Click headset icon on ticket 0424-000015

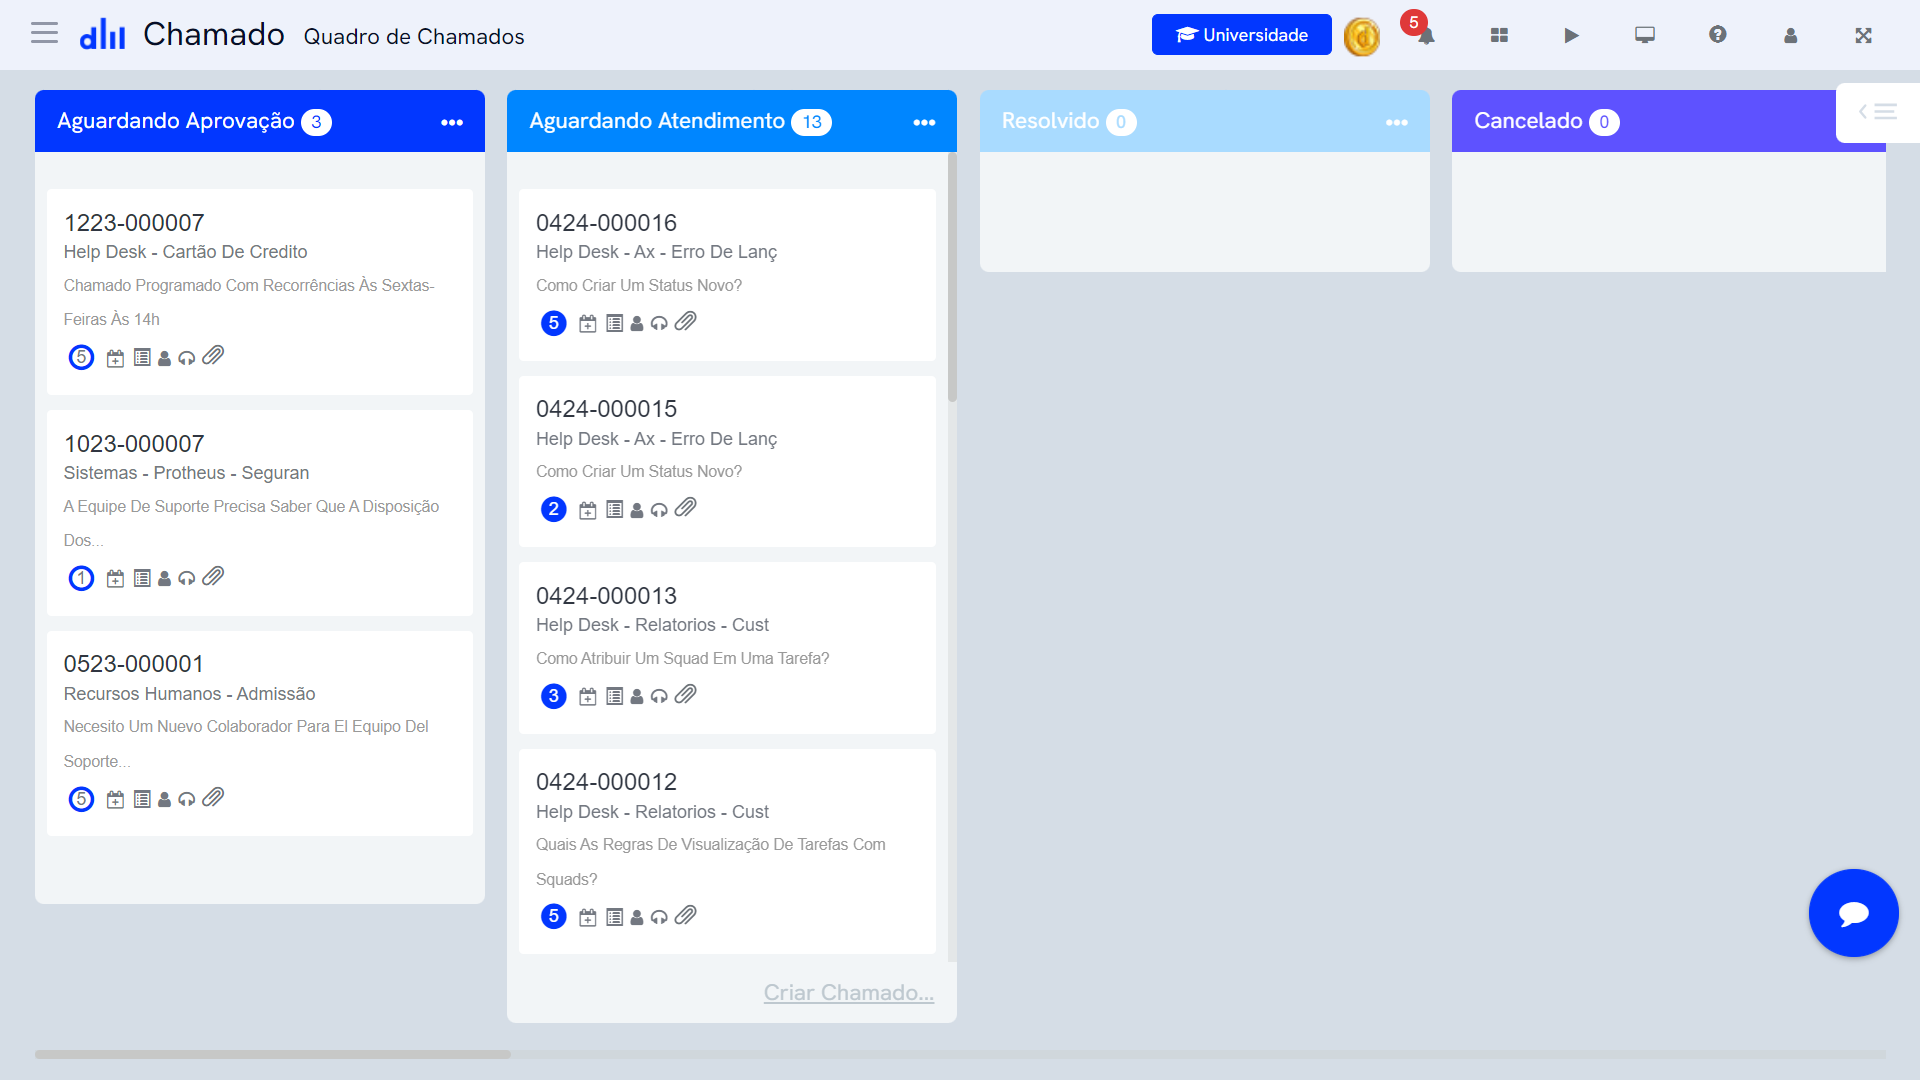(x=658, y=510)
